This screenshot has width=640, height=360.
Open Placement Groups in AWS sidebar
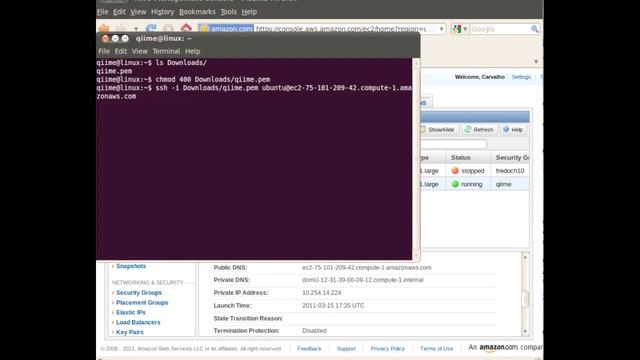pyautogui.click(x=142, y=302)
